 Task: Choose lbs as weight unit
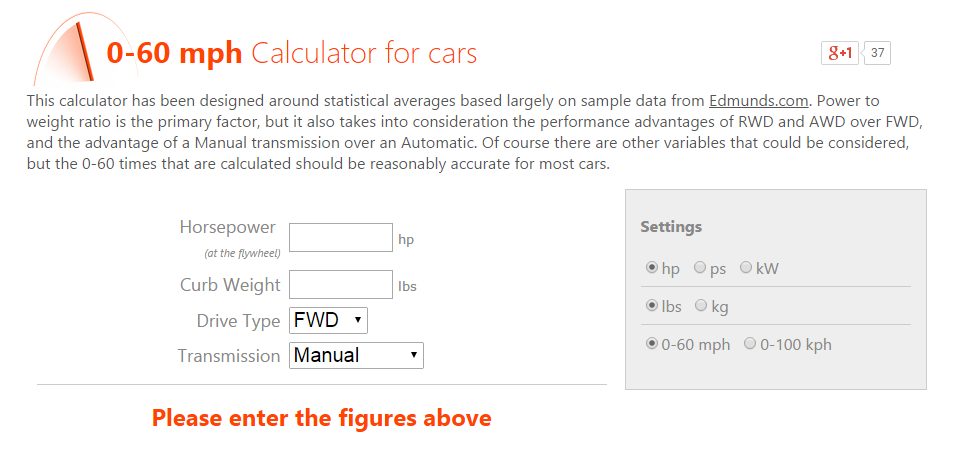(652, 306)
